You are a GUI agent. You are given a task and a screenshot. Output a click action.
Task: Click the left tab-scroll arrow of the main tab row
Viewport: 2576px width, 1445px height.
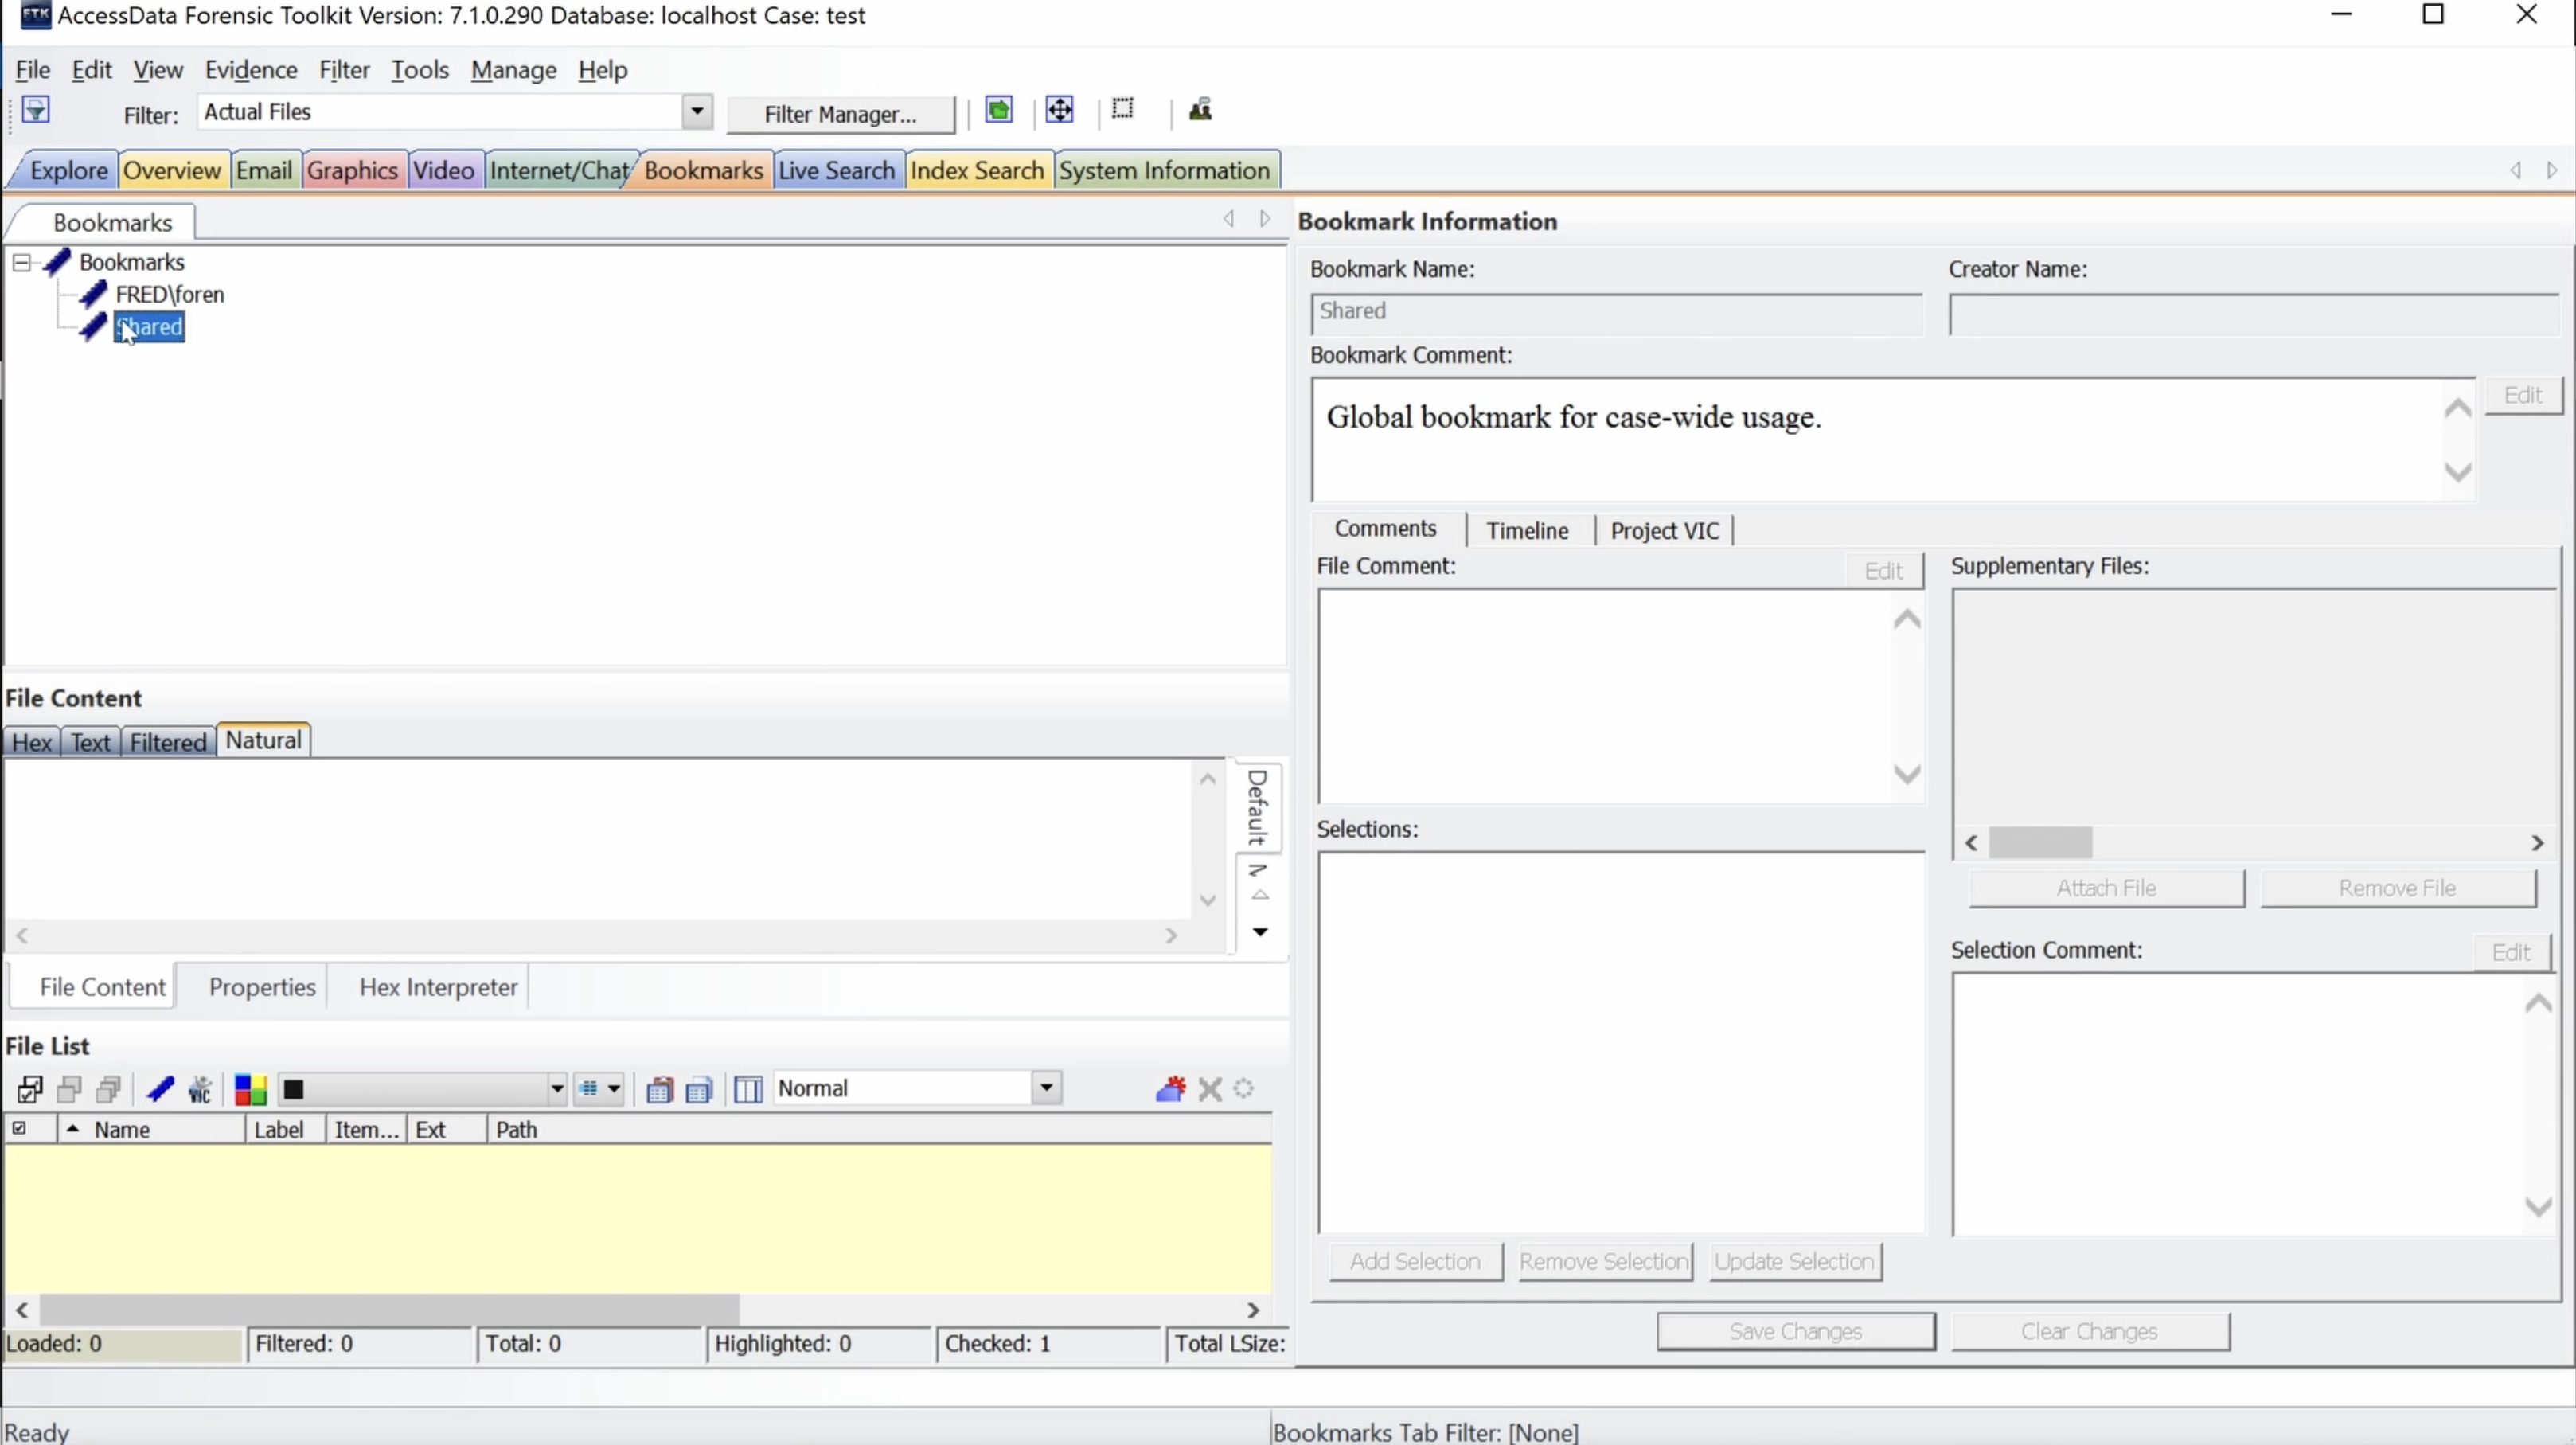tap(2516, 170)
